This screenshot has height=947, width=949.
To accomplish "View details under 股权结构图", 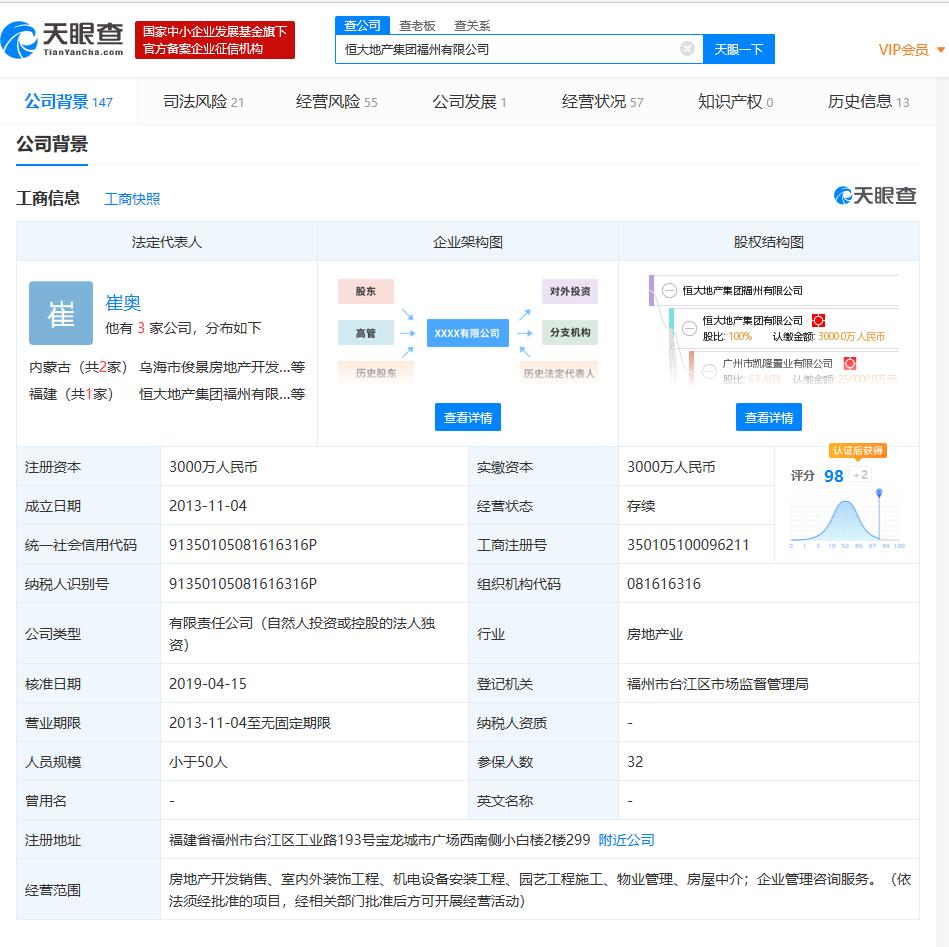I will coord(769,417).
